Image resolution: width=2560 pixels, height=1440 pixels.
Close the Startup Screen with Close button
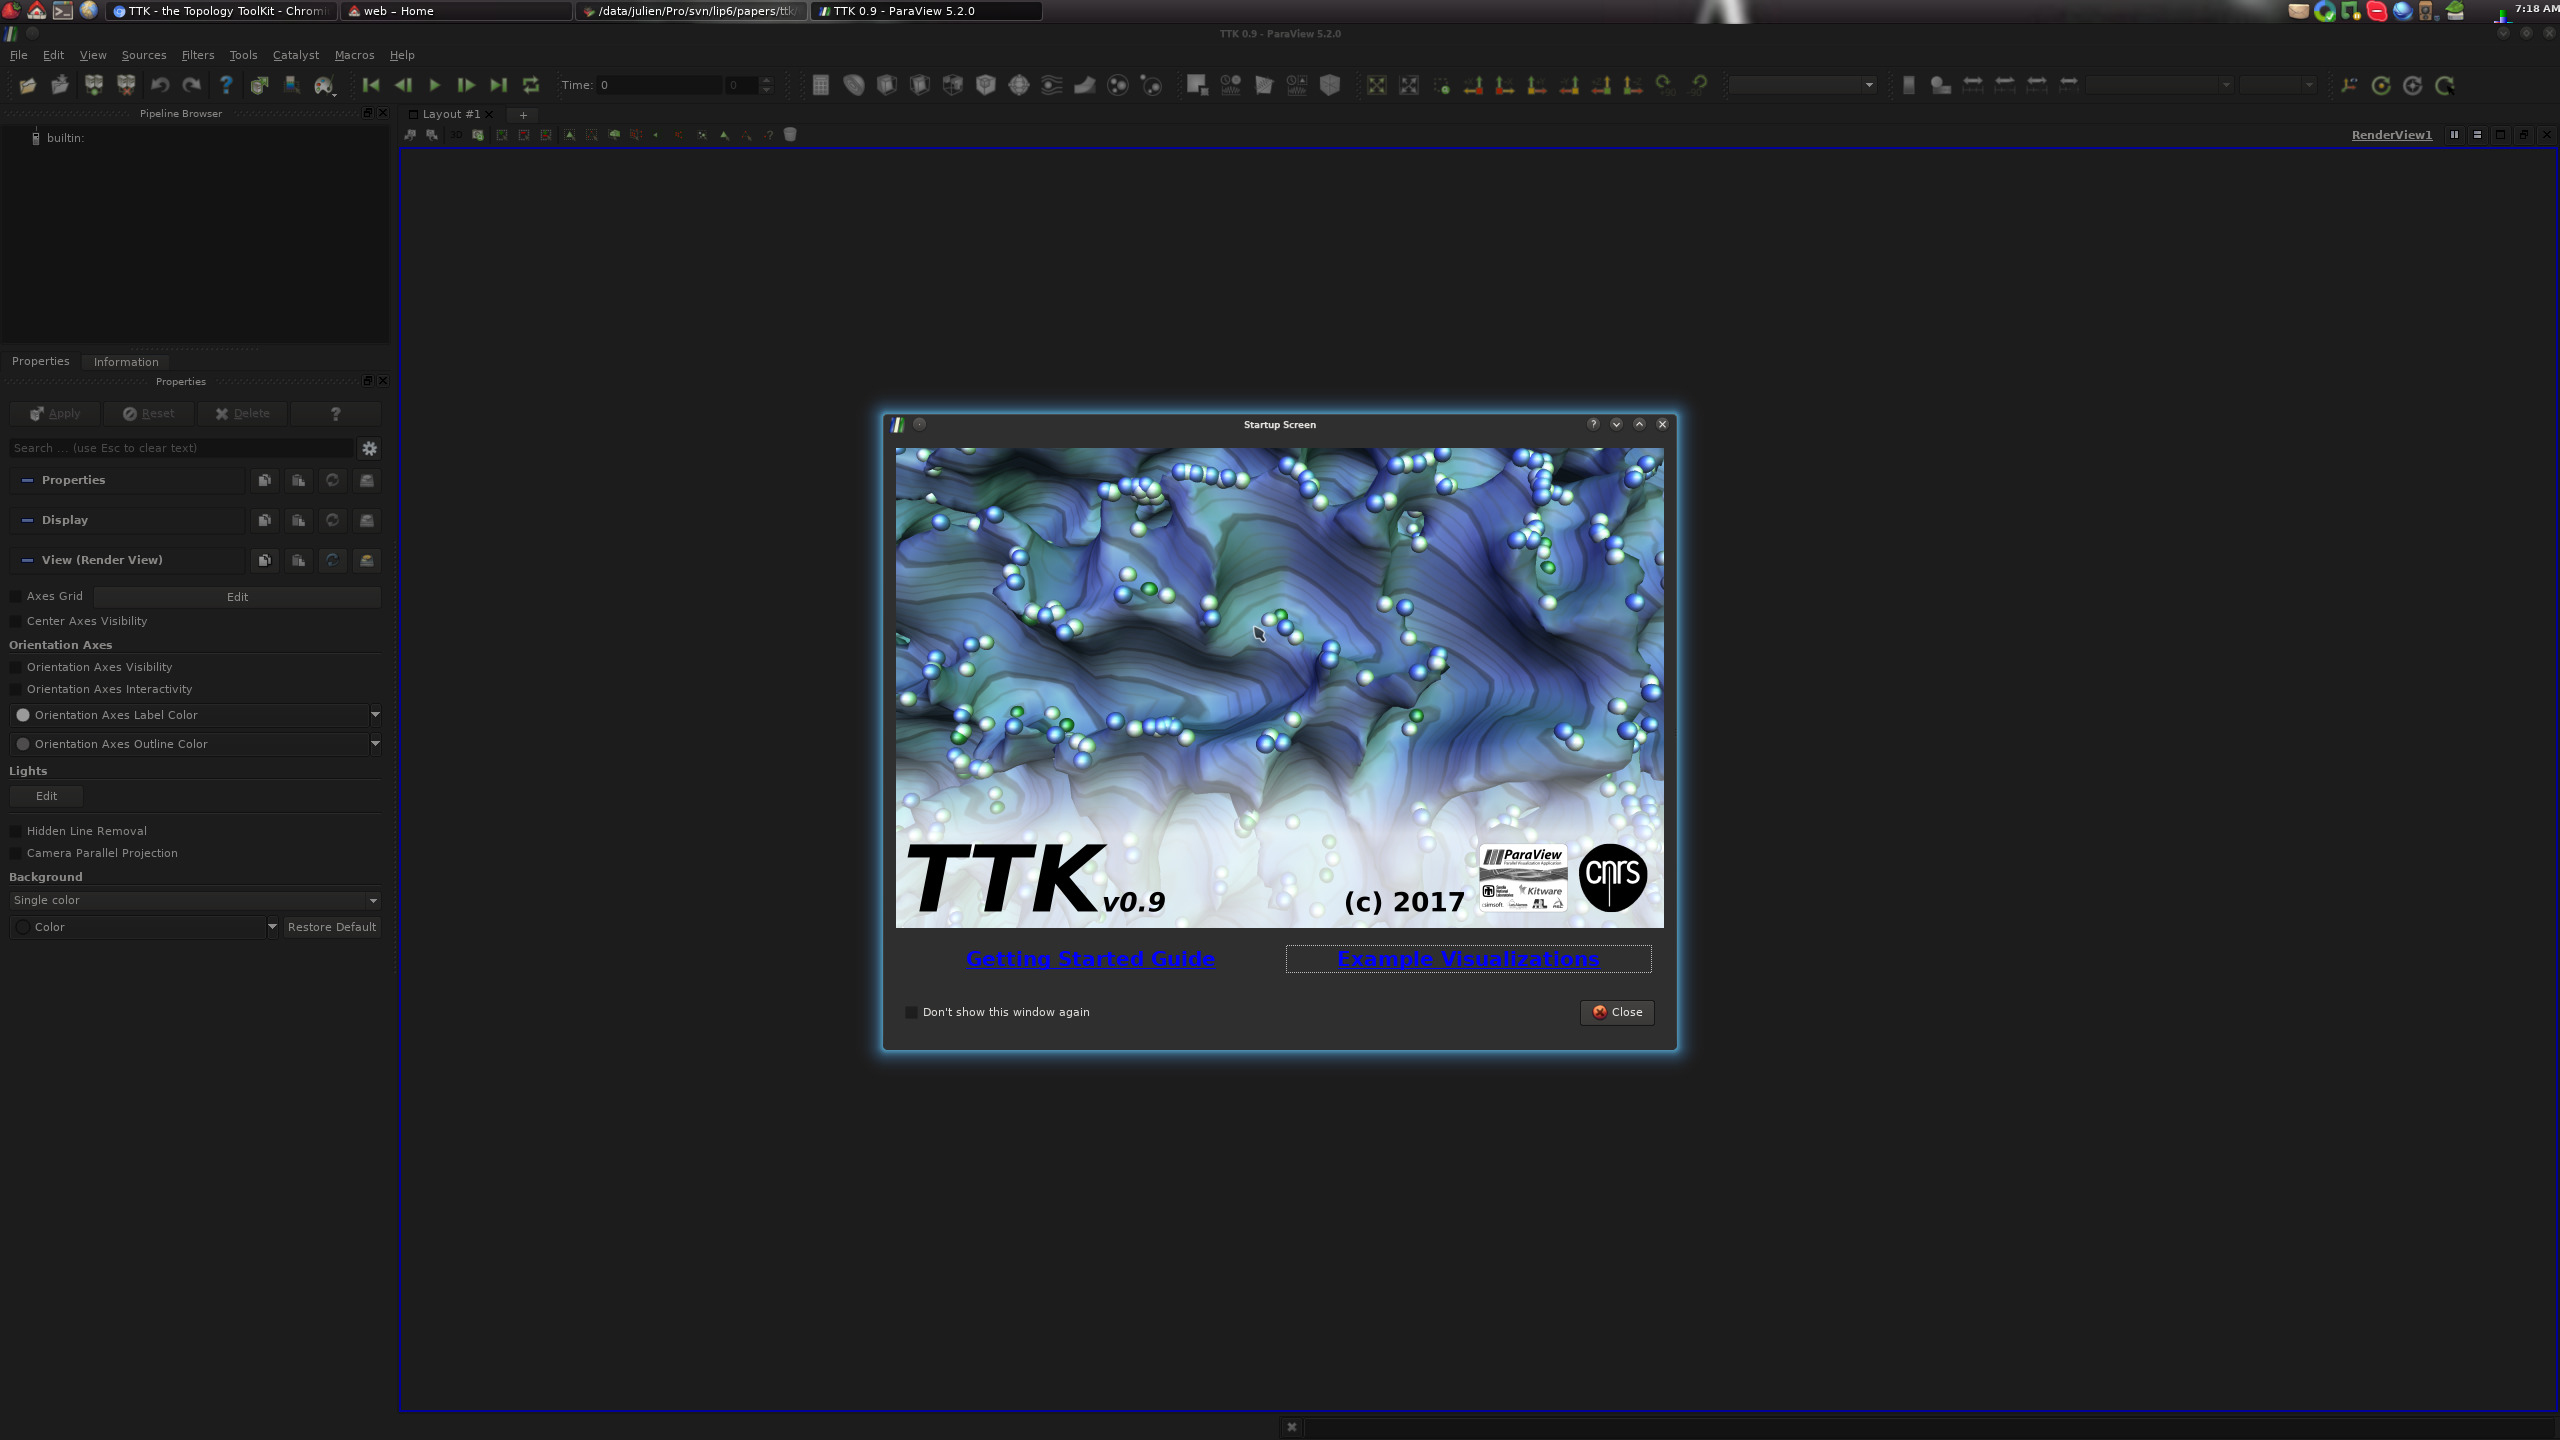1616,1012
